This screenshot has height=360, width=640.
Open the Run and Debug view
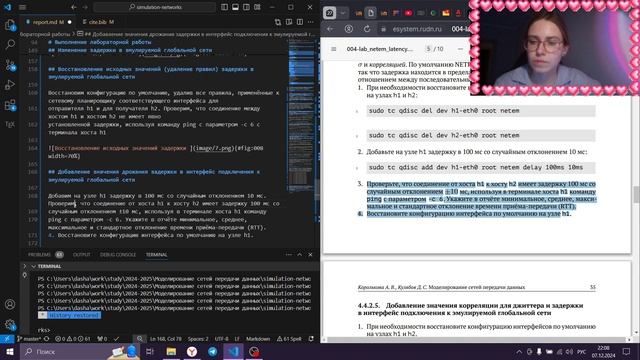click(x=10, y=85)
